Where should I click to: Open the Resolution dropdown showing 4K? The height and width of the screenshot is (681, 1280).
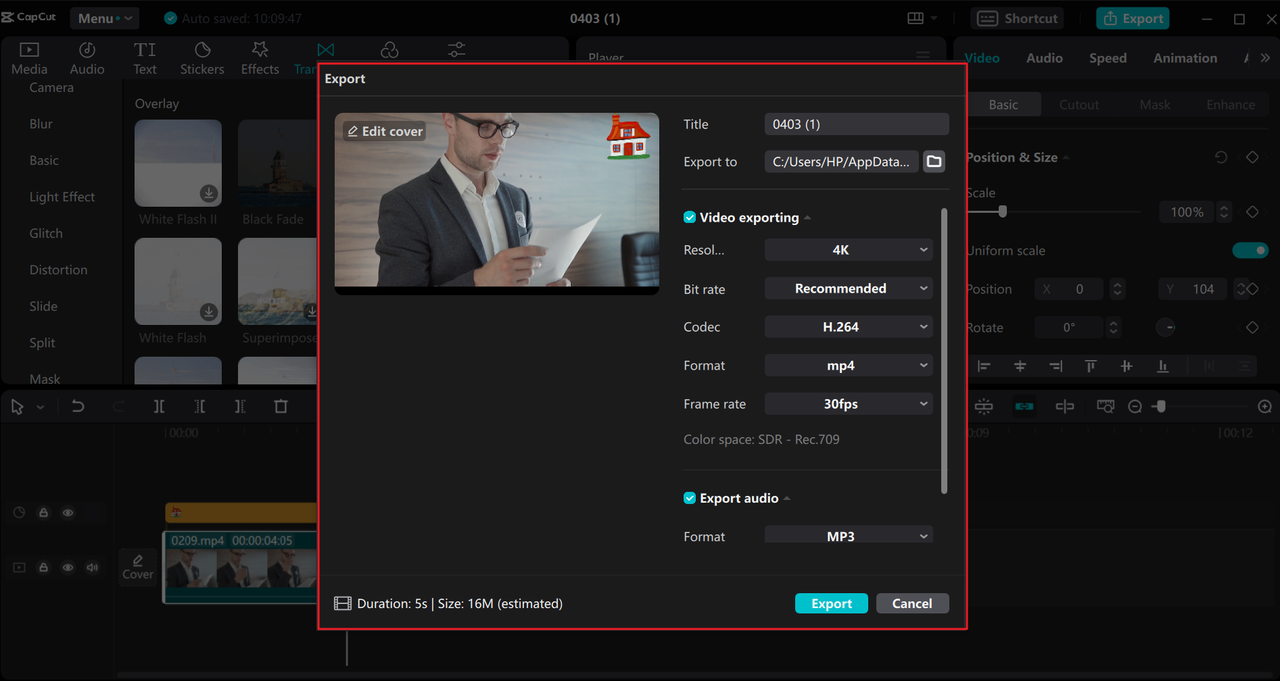[x=848, y=250]
